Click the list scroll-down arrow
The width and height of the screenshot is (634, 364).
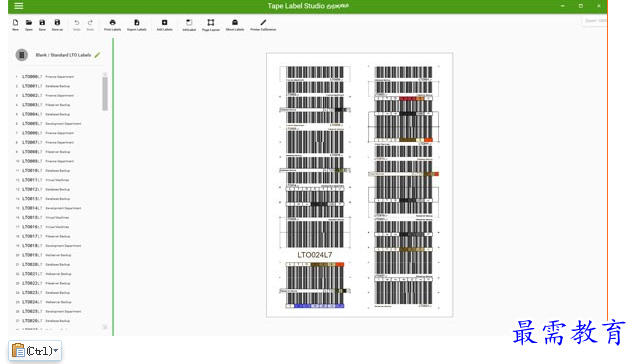pos(105,327)
